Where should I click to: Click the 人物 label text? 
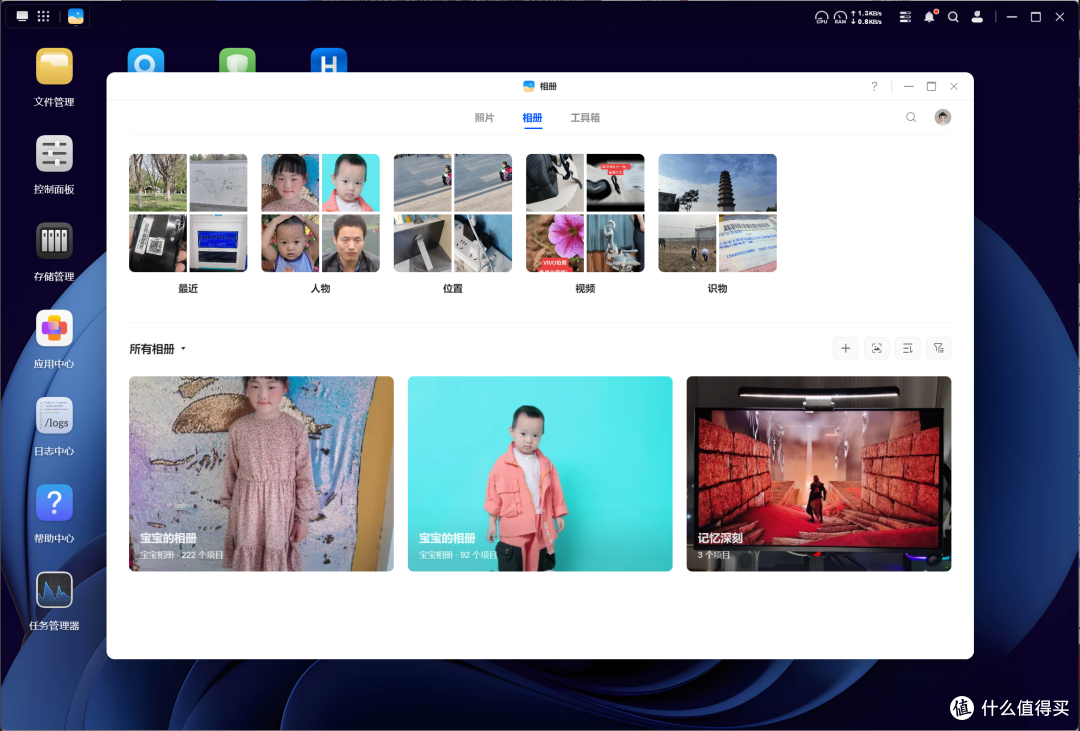tap(320, 289)
